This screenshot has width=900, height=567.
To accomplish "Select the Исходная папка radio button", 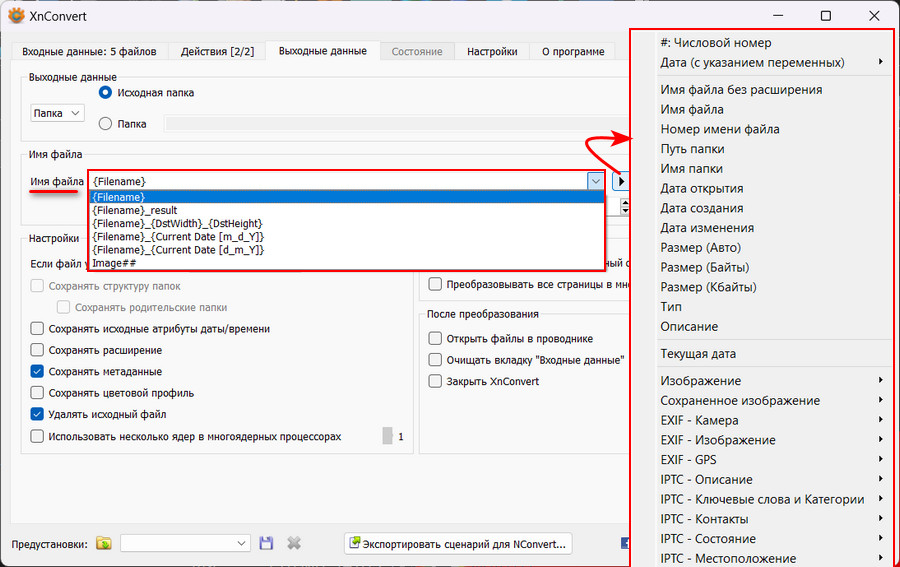I will click(105, 92).
